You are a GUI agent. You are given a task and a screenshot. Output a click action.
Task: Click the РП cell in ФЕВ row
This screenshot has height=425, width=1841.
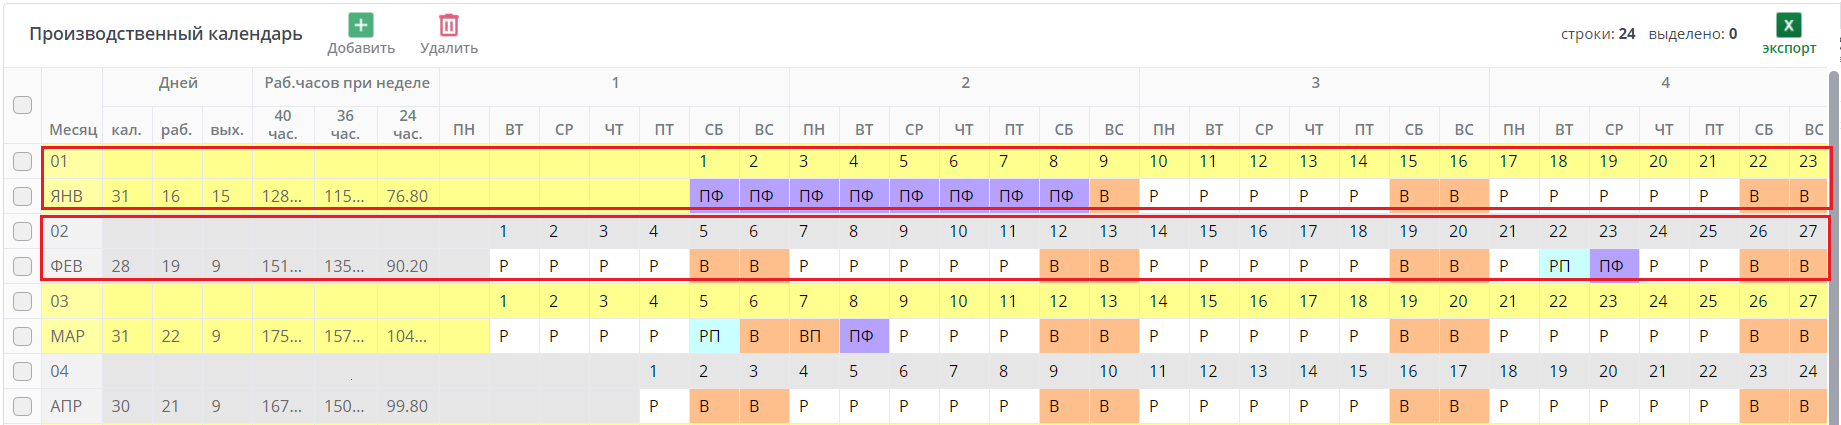click(x=1560, y=266)
